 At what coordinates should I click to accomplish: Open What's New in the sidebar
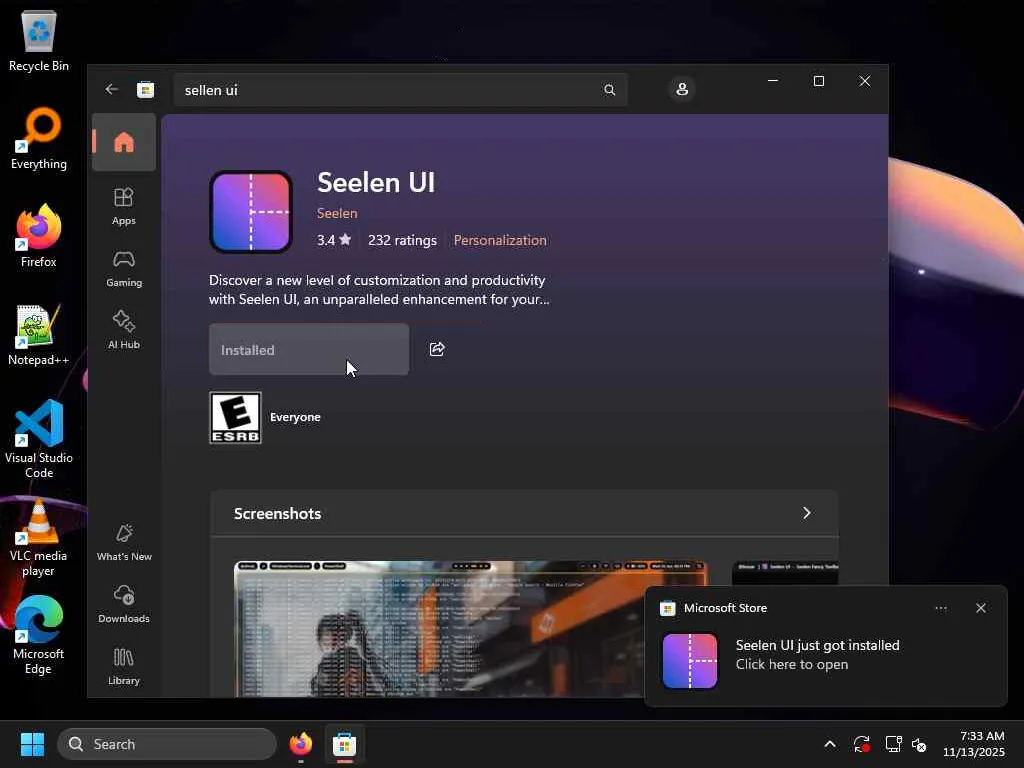pyautogui.click(x=124, y=542)
